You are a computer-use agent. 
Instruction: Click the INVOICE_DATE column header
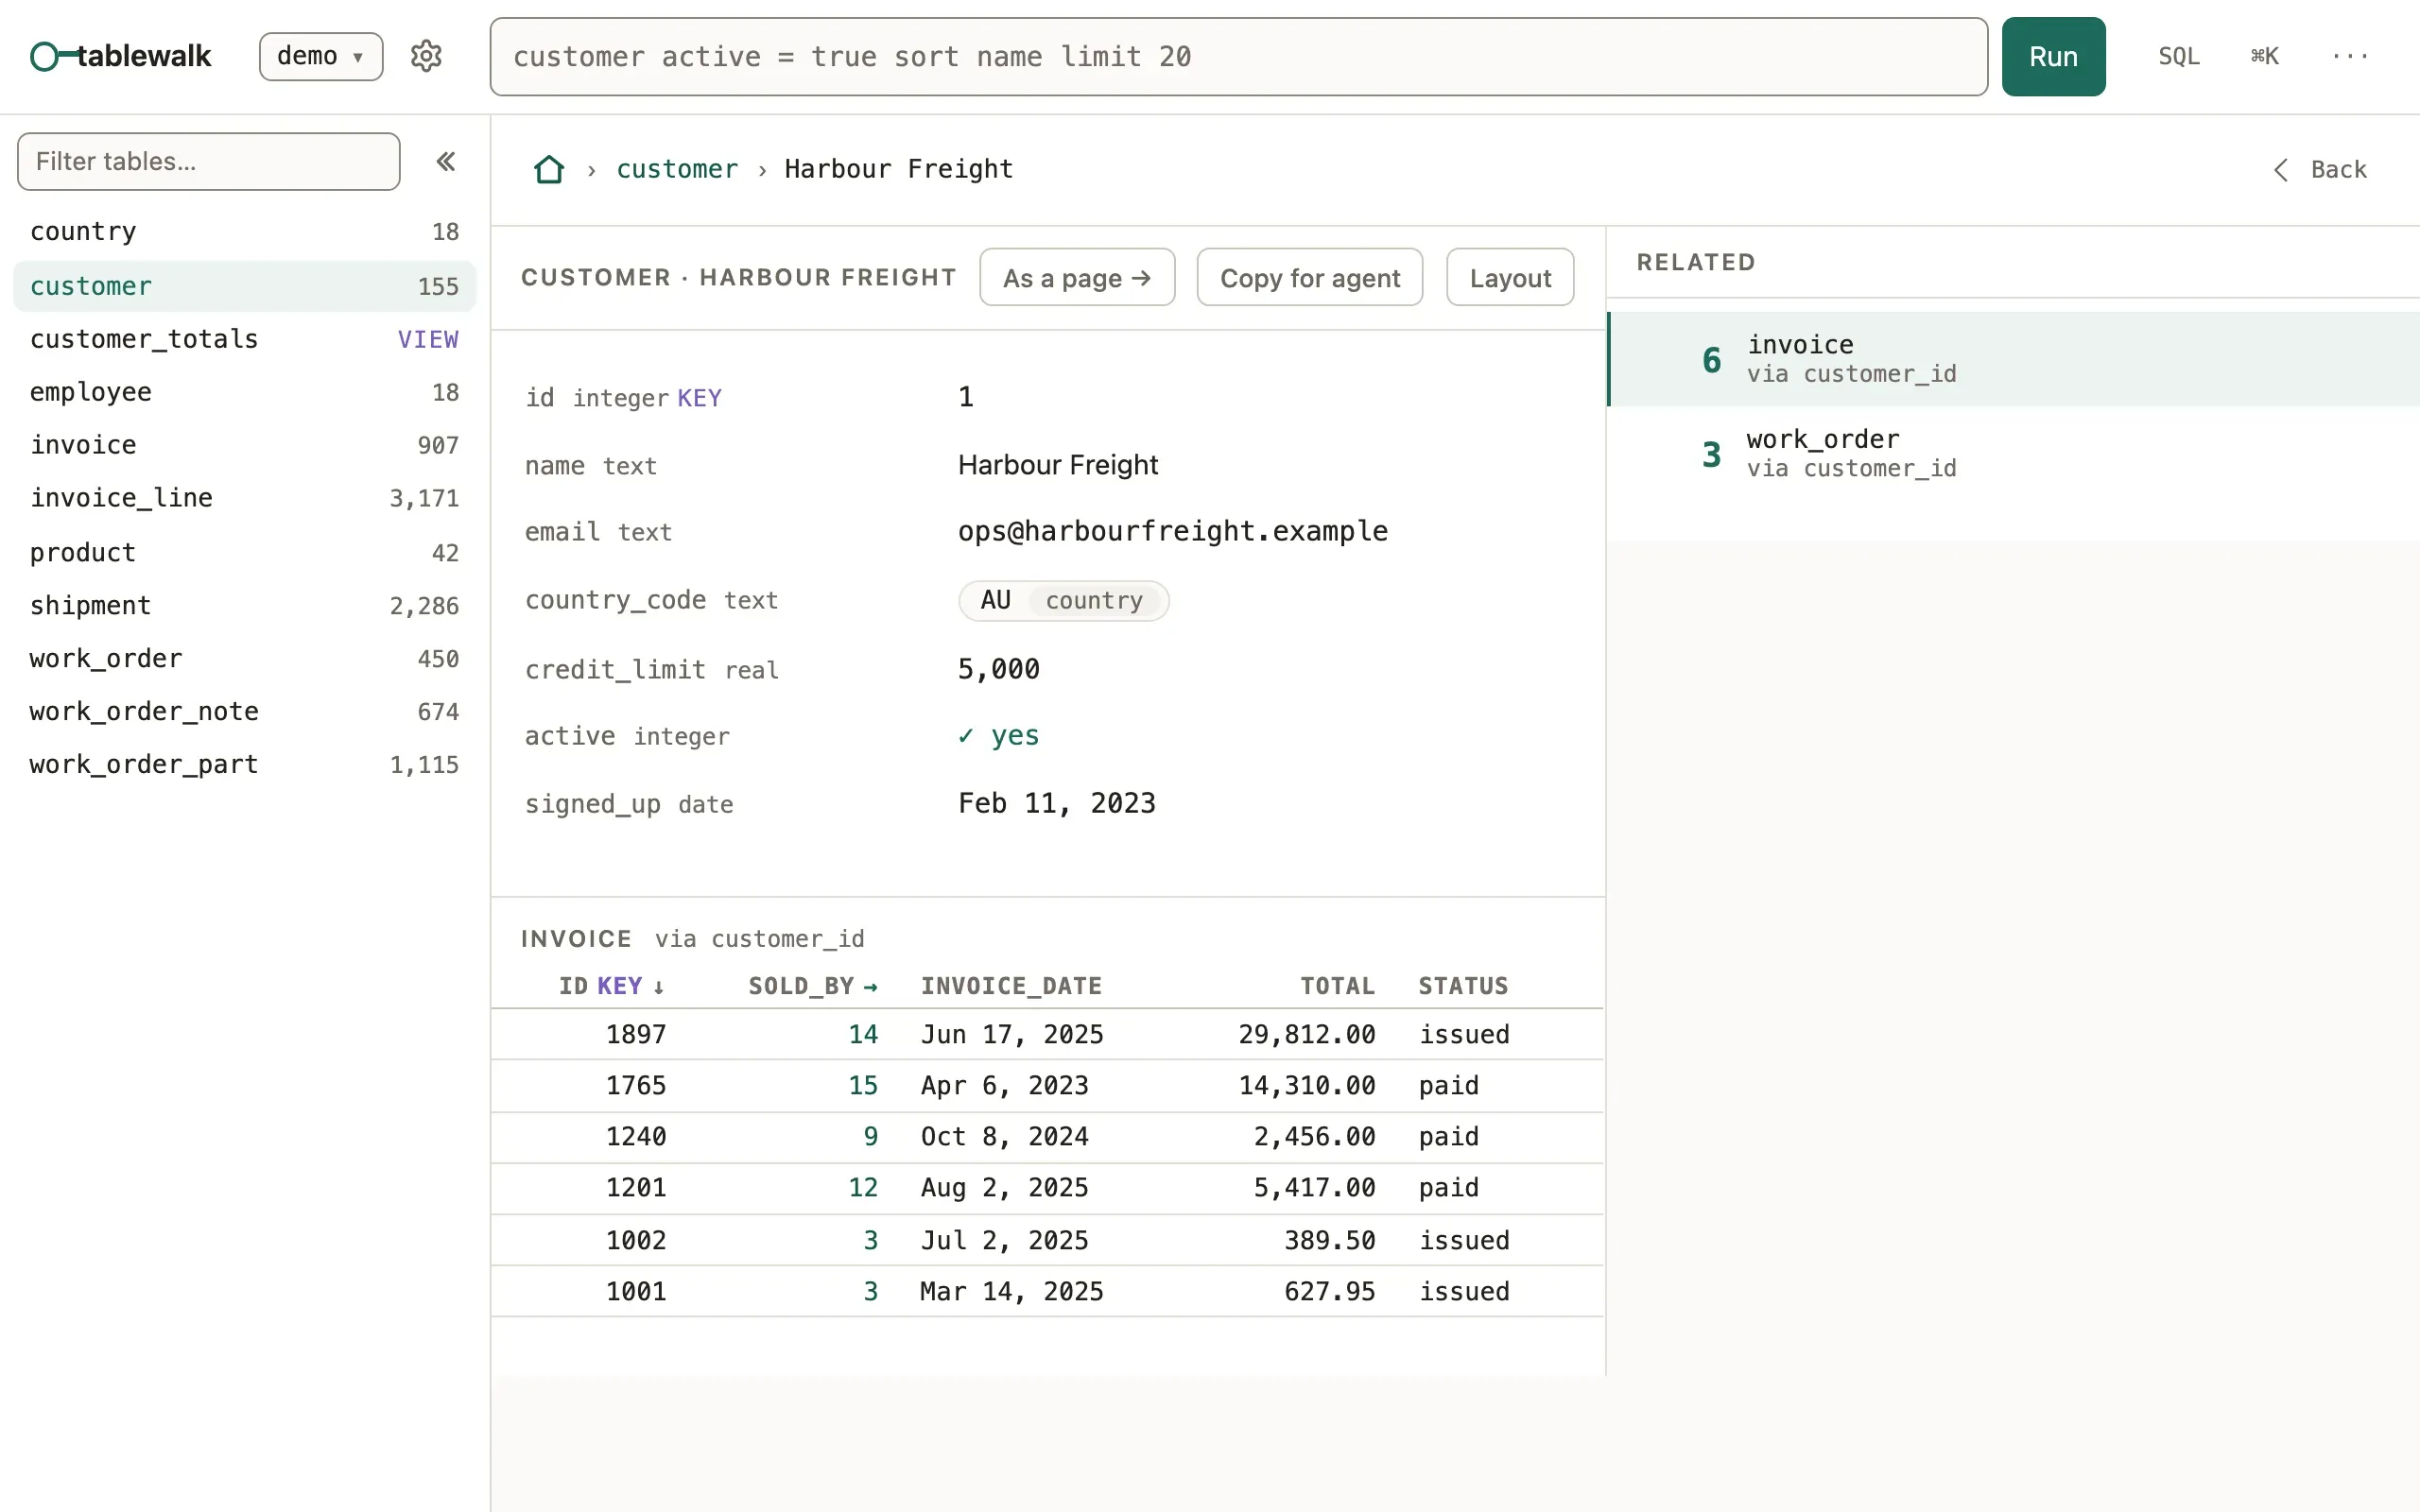(1011, 986)
